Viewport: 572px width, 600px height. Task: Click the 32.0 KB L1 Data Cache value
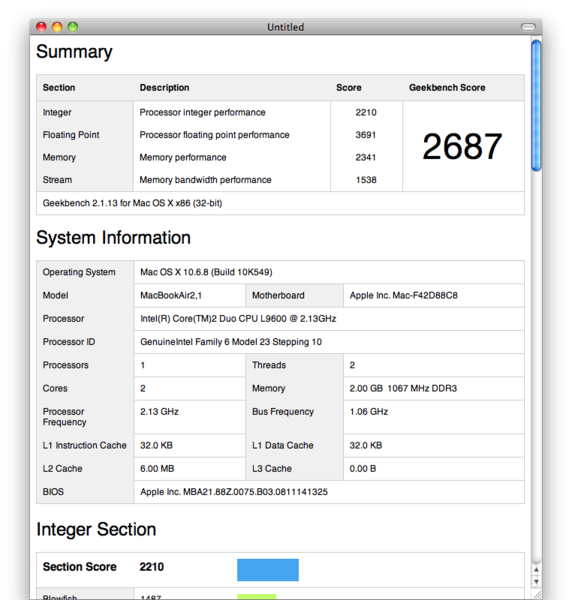coord(365,445)
